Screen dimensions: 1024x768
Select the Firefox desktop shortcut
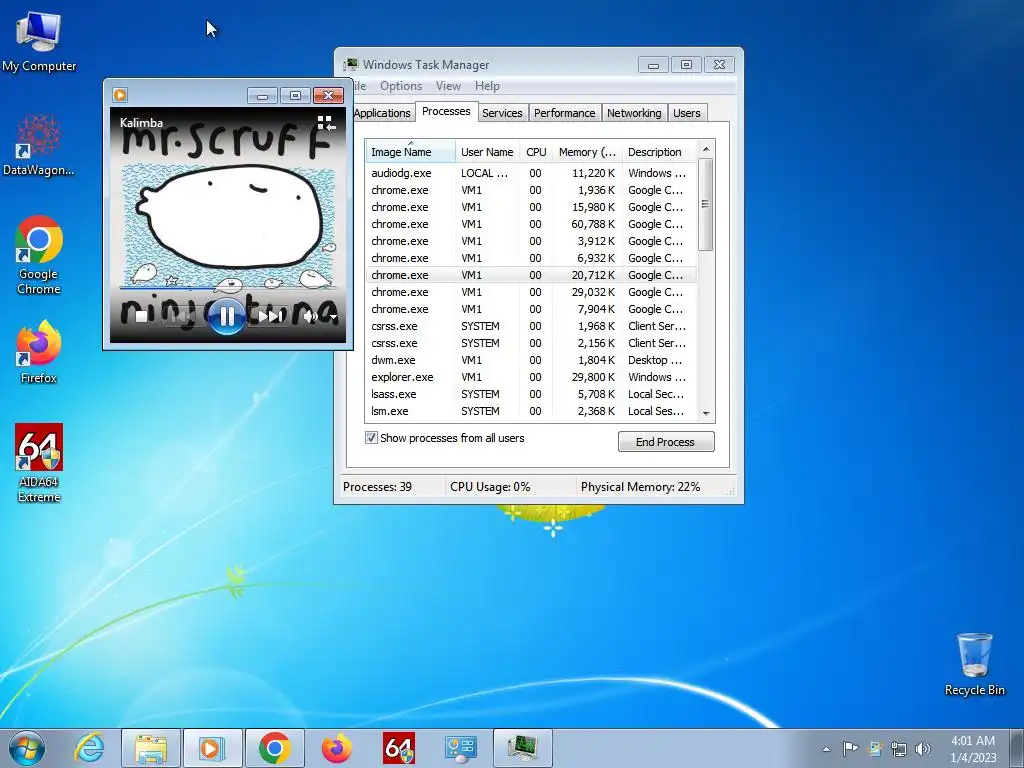[x=39, y=353]
